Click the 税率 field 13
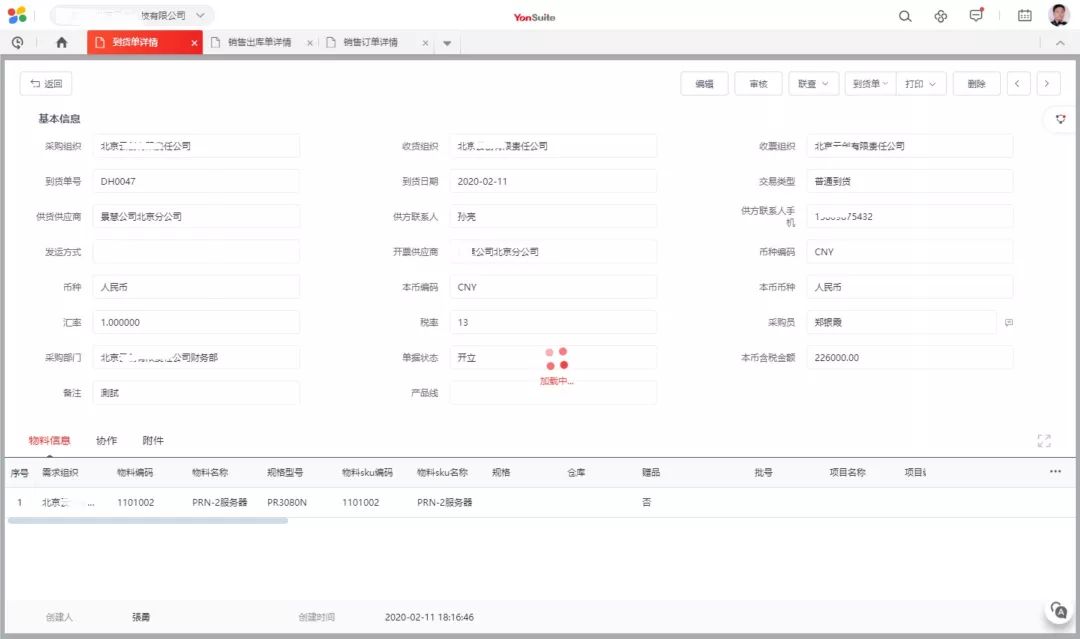The image size is (1080, 639). (553, 322)
